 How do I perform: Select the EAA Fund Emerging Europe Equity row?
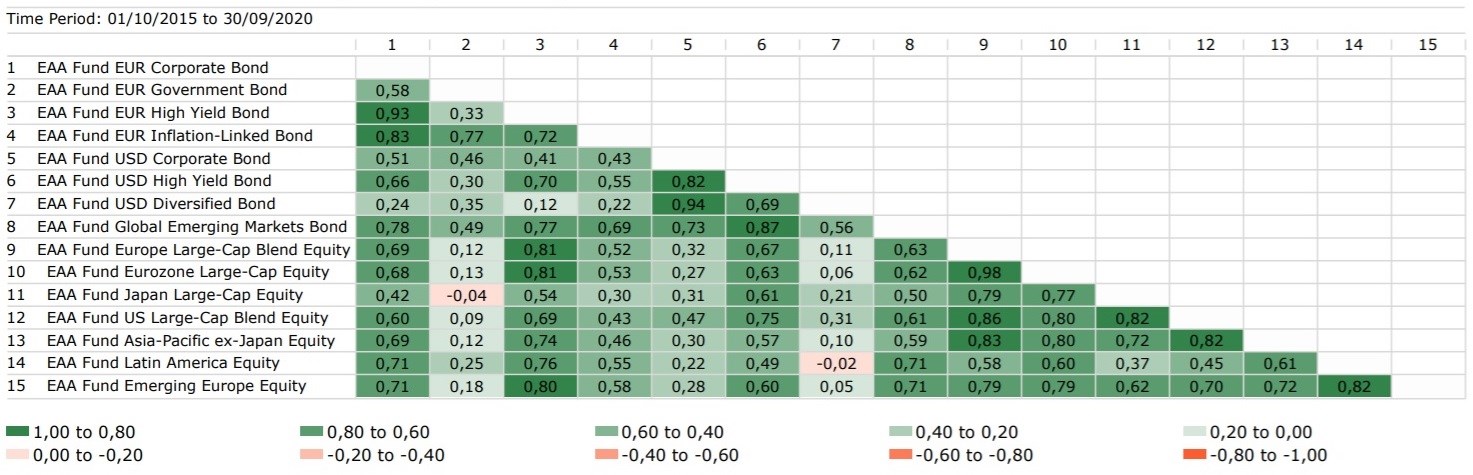point(176,386)
